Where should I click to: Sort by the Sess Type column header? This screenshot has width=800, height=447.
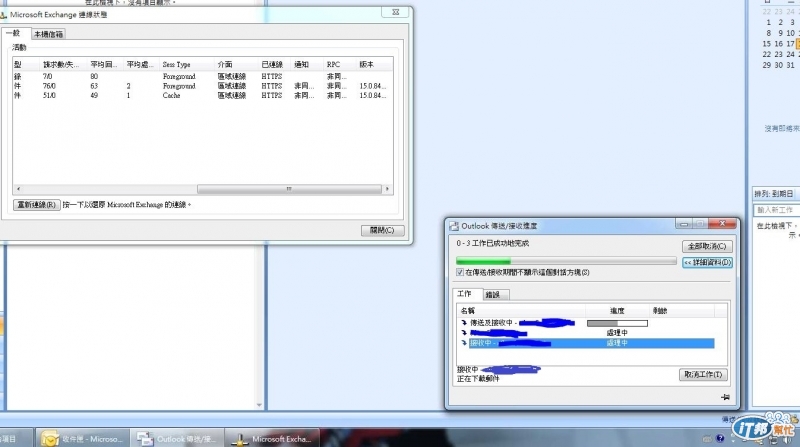[187, 64]
